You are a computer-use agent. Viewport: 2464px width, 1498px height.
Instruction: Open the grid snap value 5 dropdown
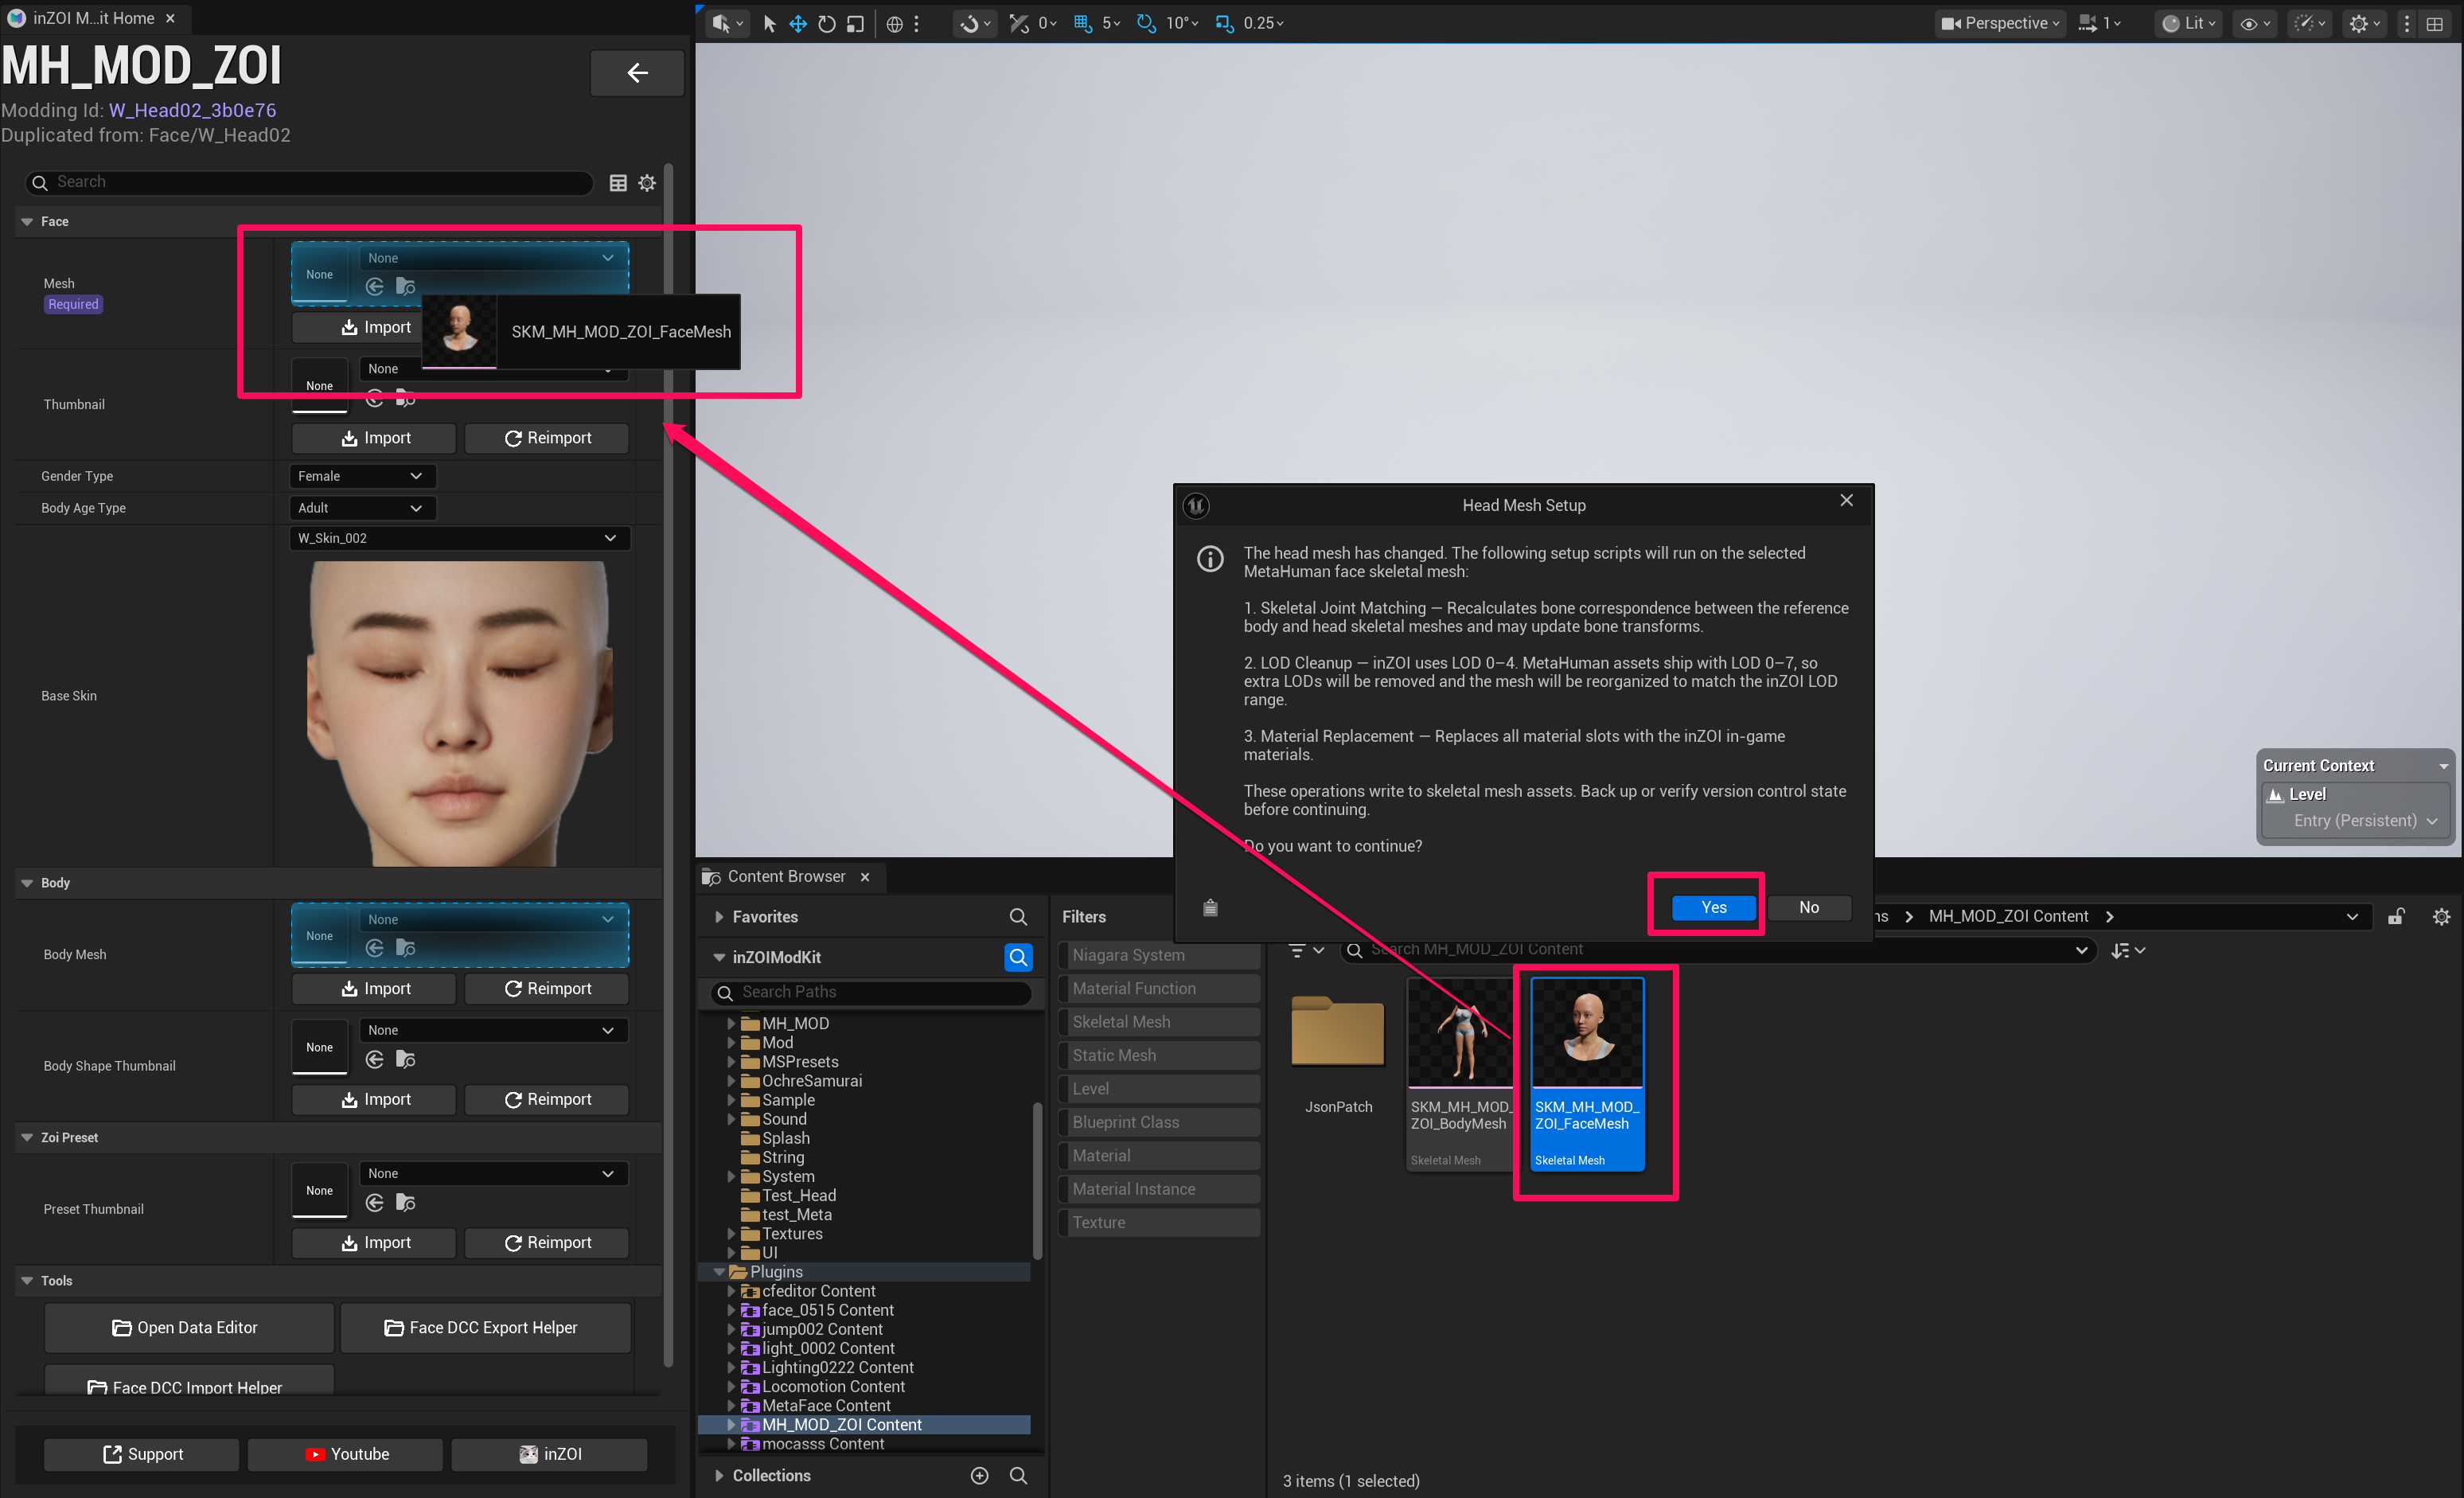point(1111,23)
